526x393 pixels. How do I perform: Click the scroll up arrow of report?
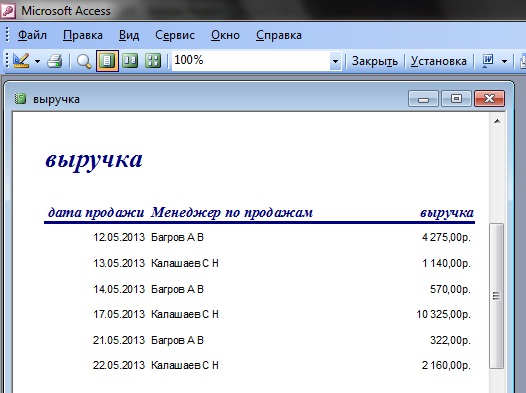[x=497, y=121]
